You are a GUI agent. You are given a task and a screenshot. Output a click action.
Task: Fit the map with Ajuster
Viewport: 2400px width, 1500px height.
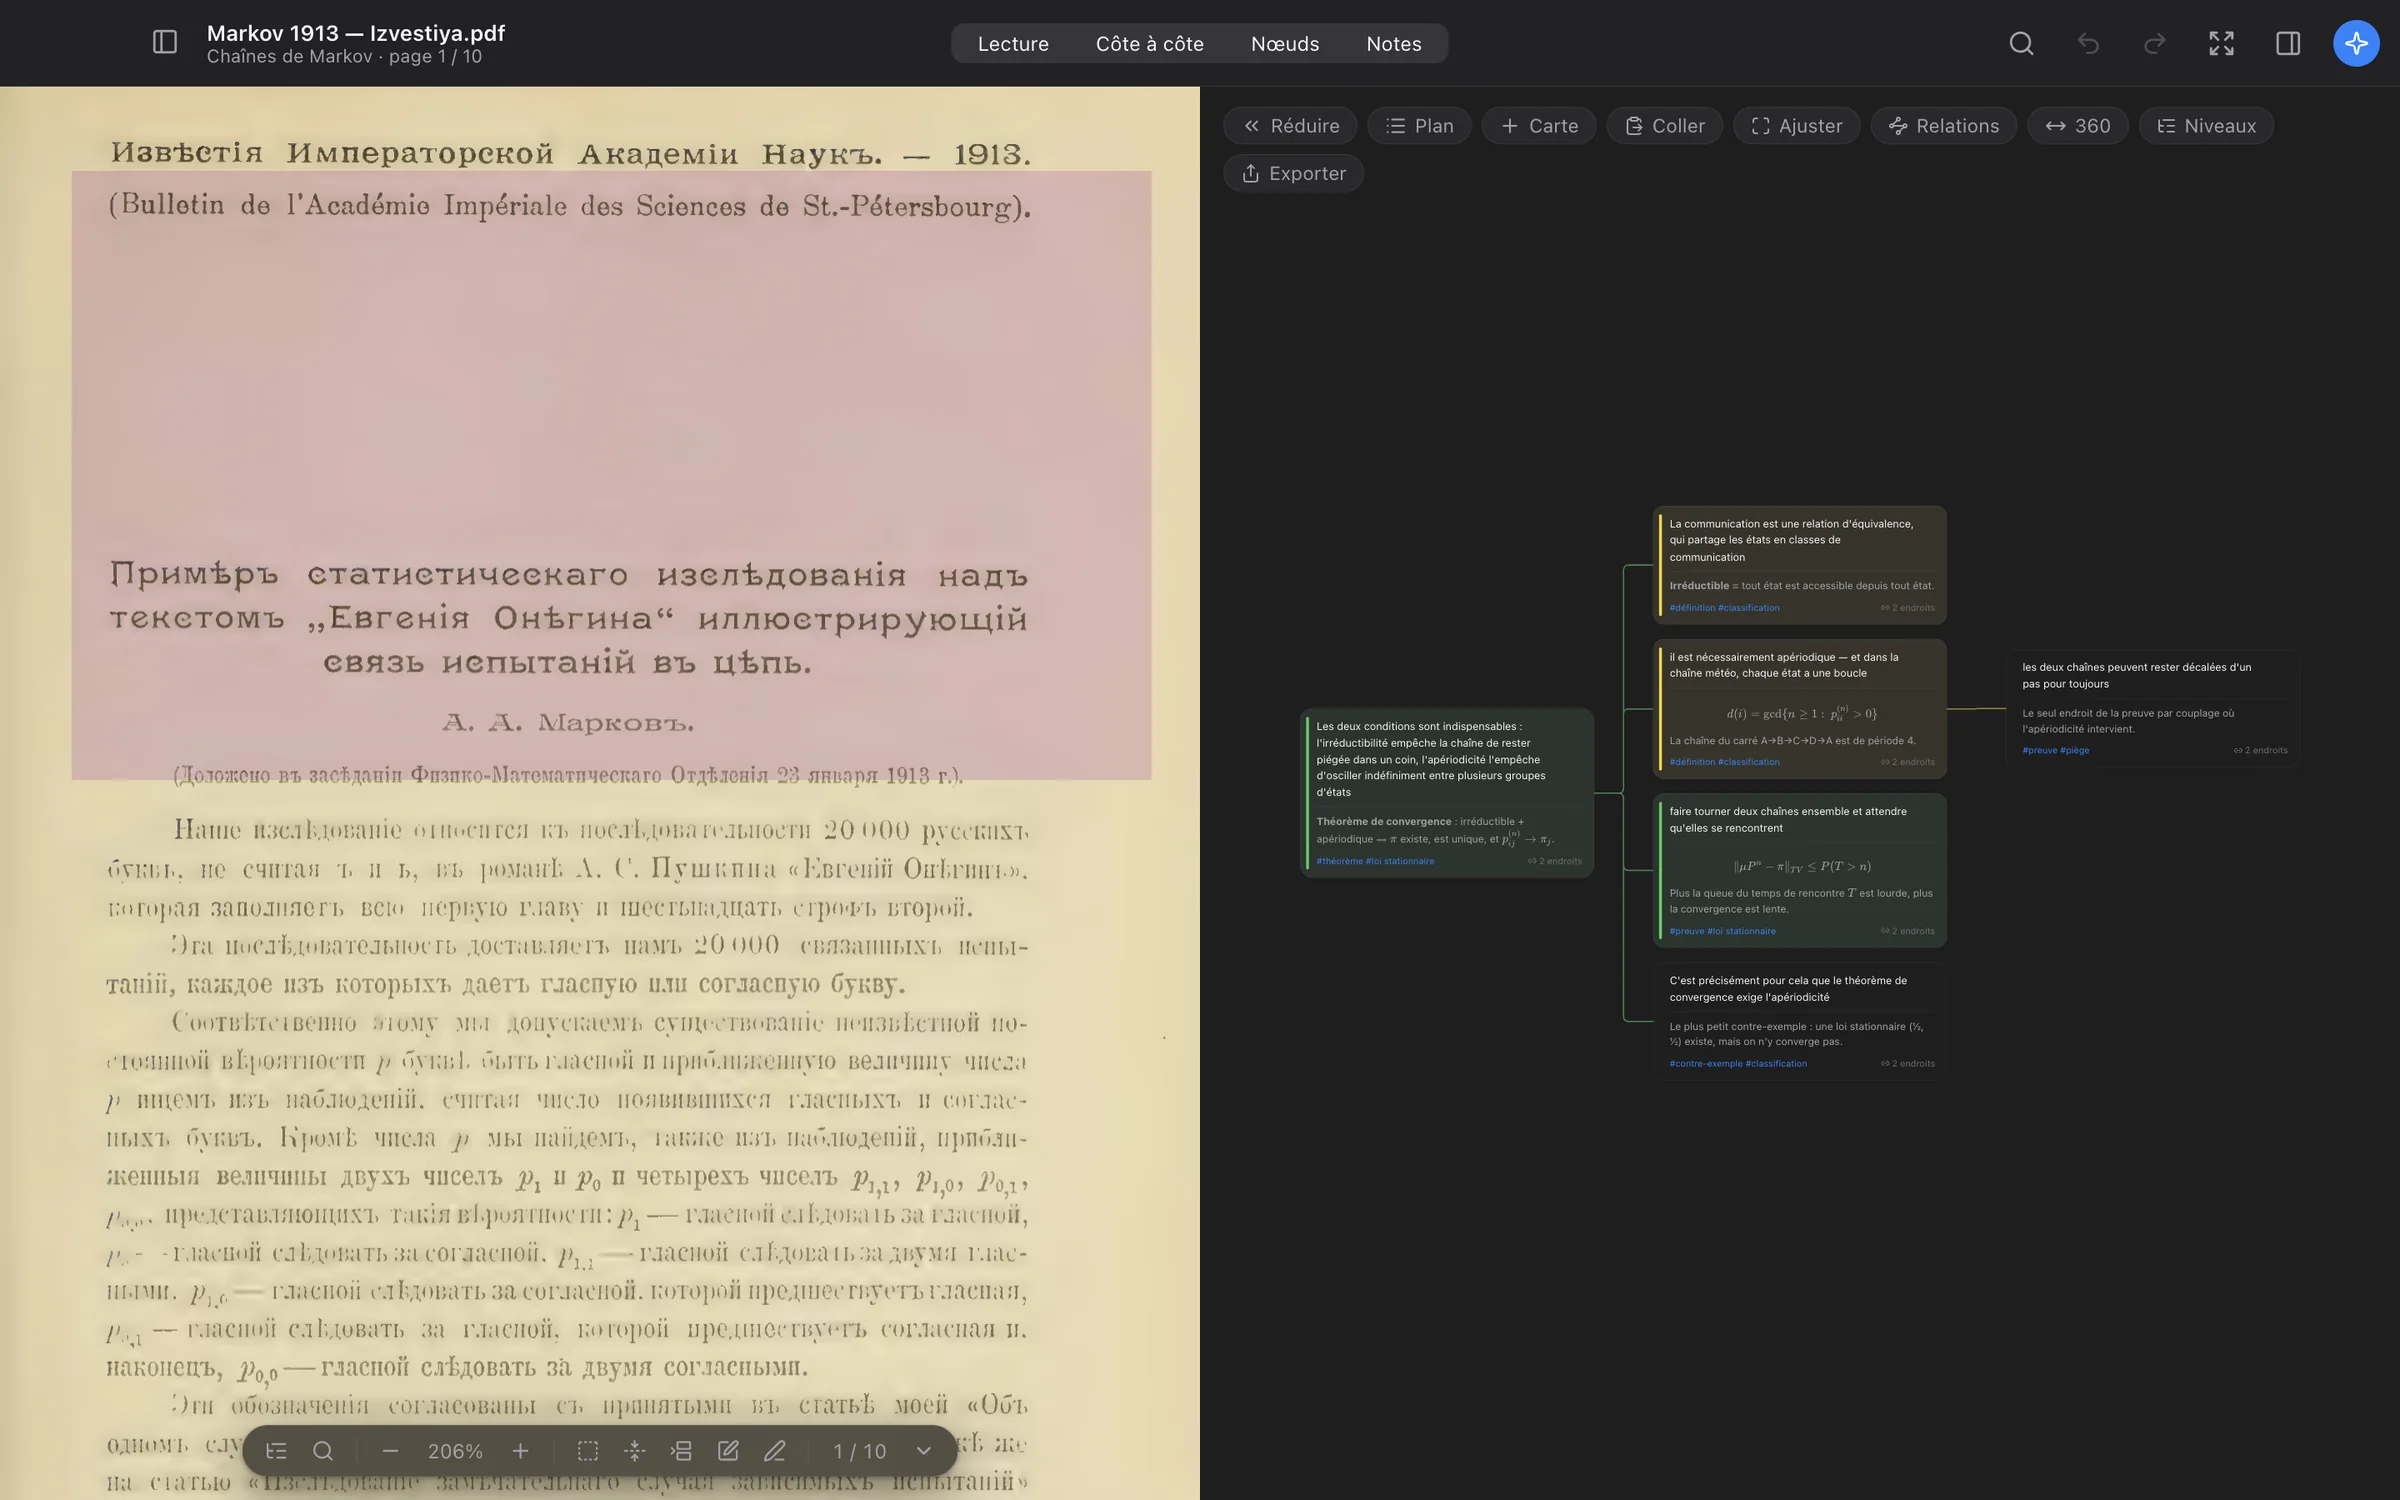click(x=1796, y=126)
